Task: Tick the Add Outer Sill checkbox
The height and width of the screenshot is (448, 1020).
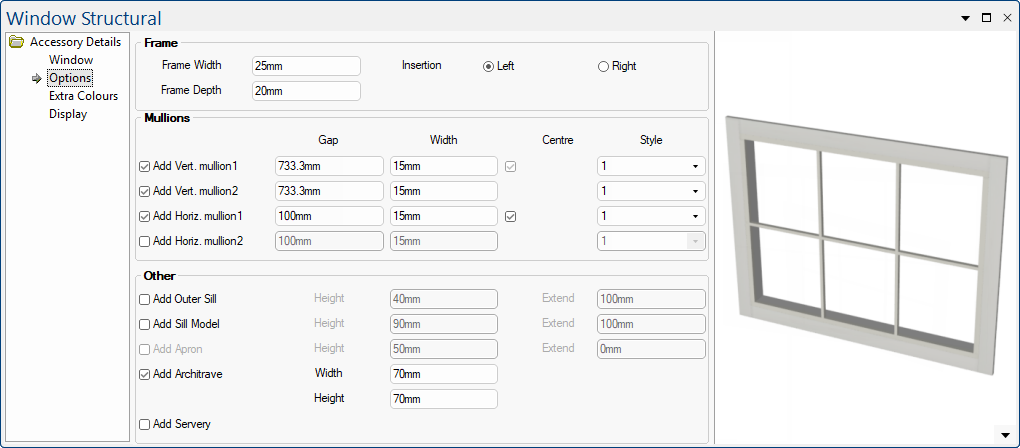Action: point(145,299)
